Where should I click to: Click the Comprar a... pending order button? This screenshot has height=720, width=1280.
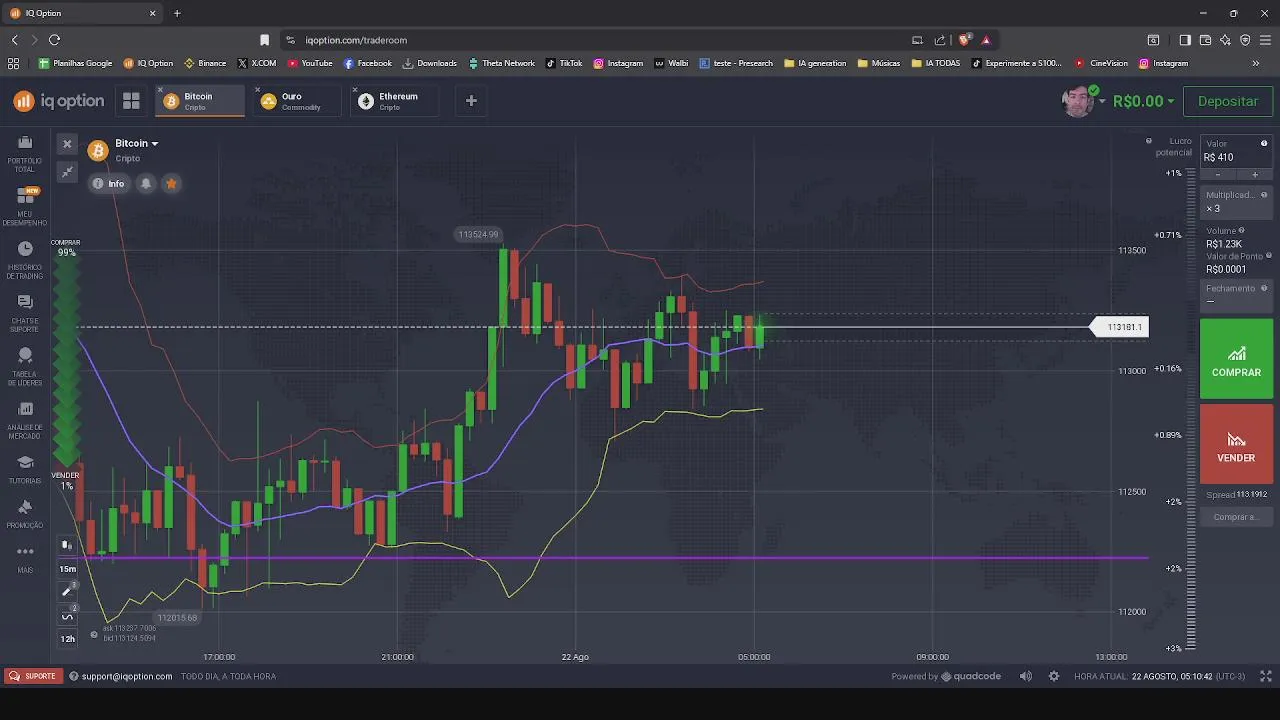coord(1236,518)
